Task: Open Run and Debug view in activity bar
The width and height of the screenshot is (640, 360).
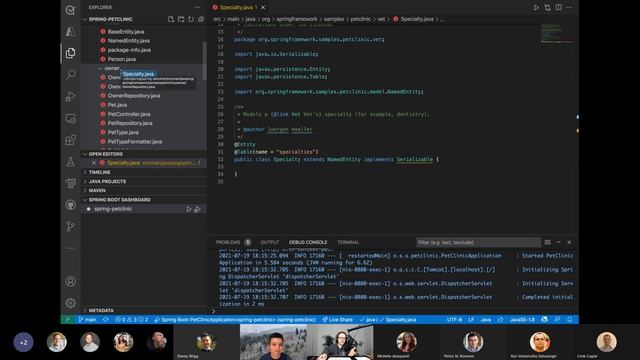Action: point(71,96)
